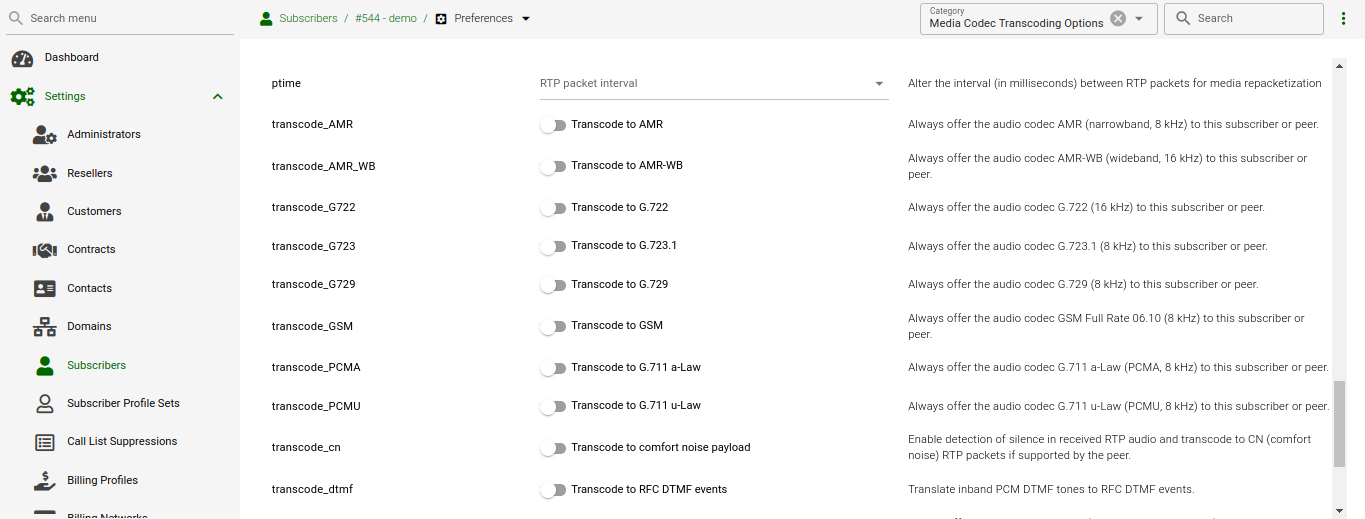
Task: Click the Billing Profiles hand-money icon
Action: [45, 481]
